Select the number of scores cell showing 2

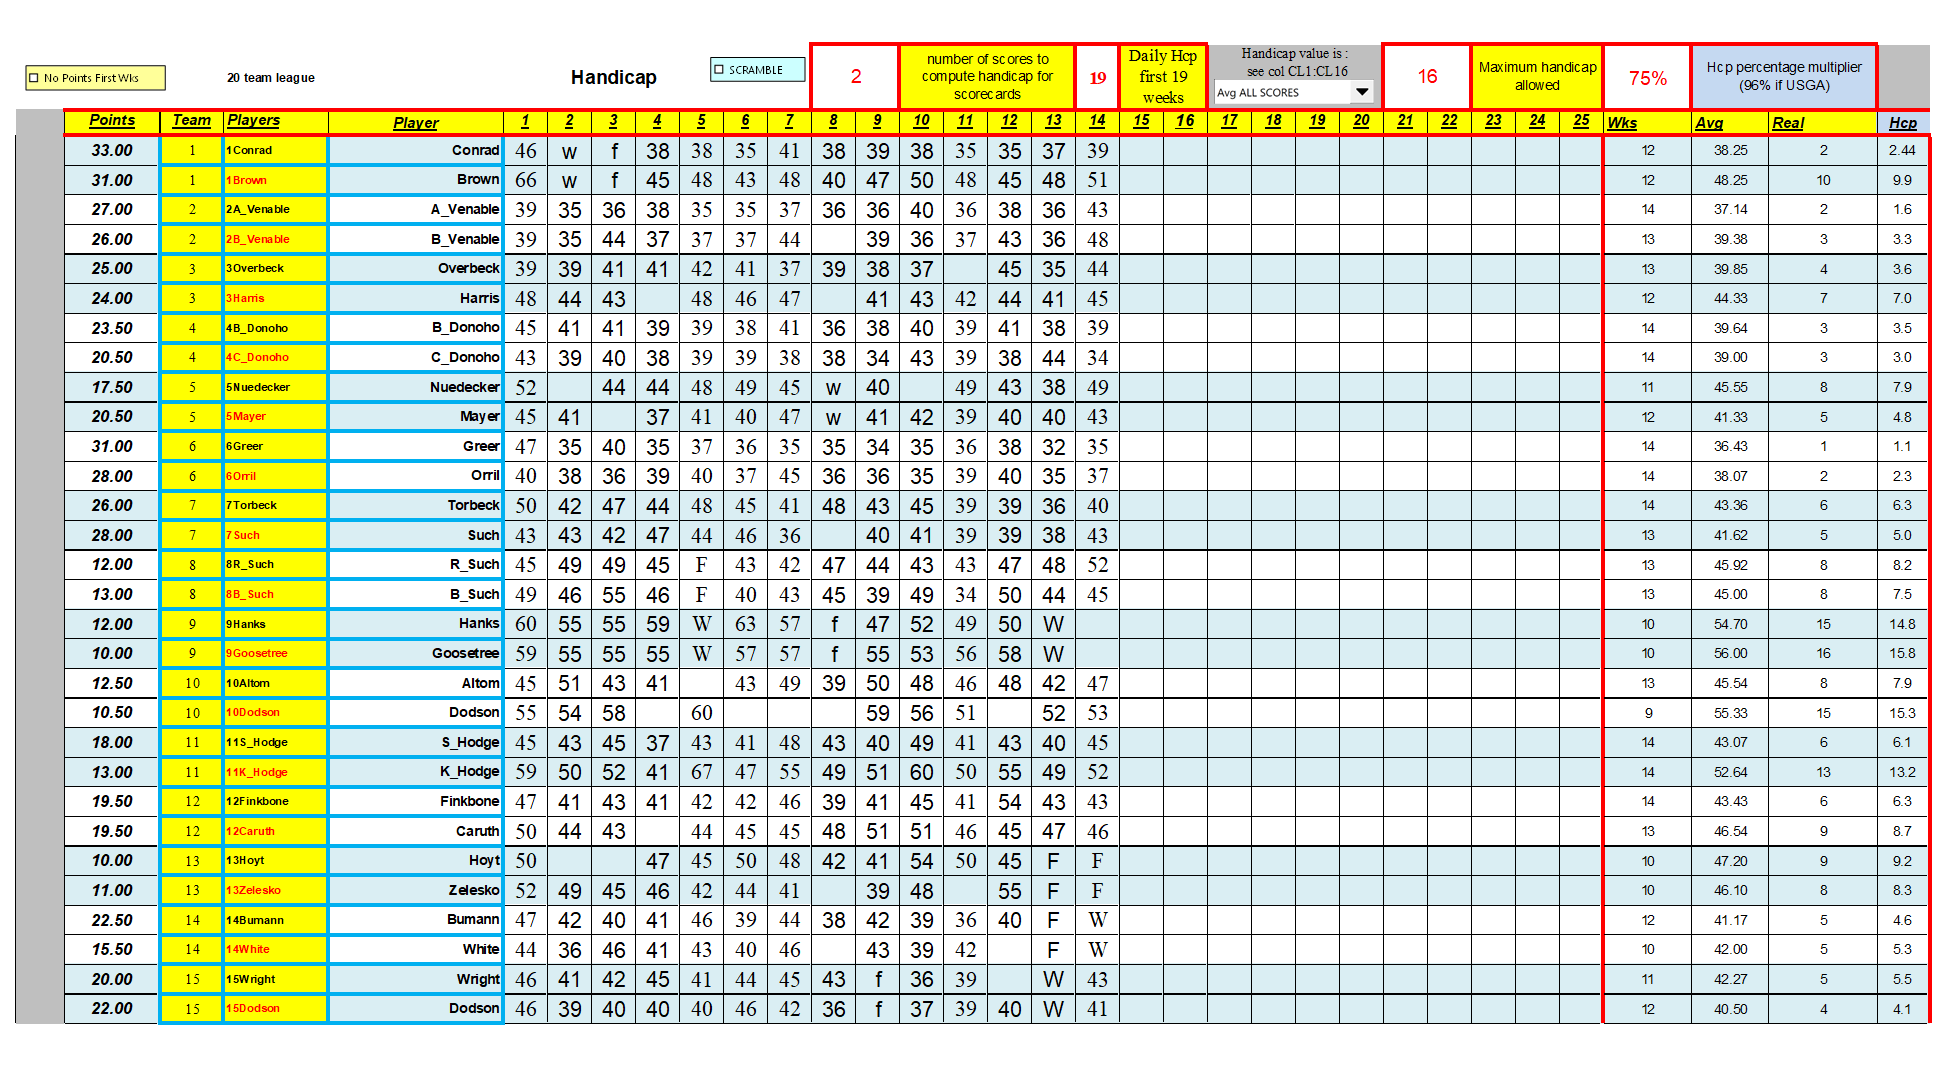tap(855, 77)
